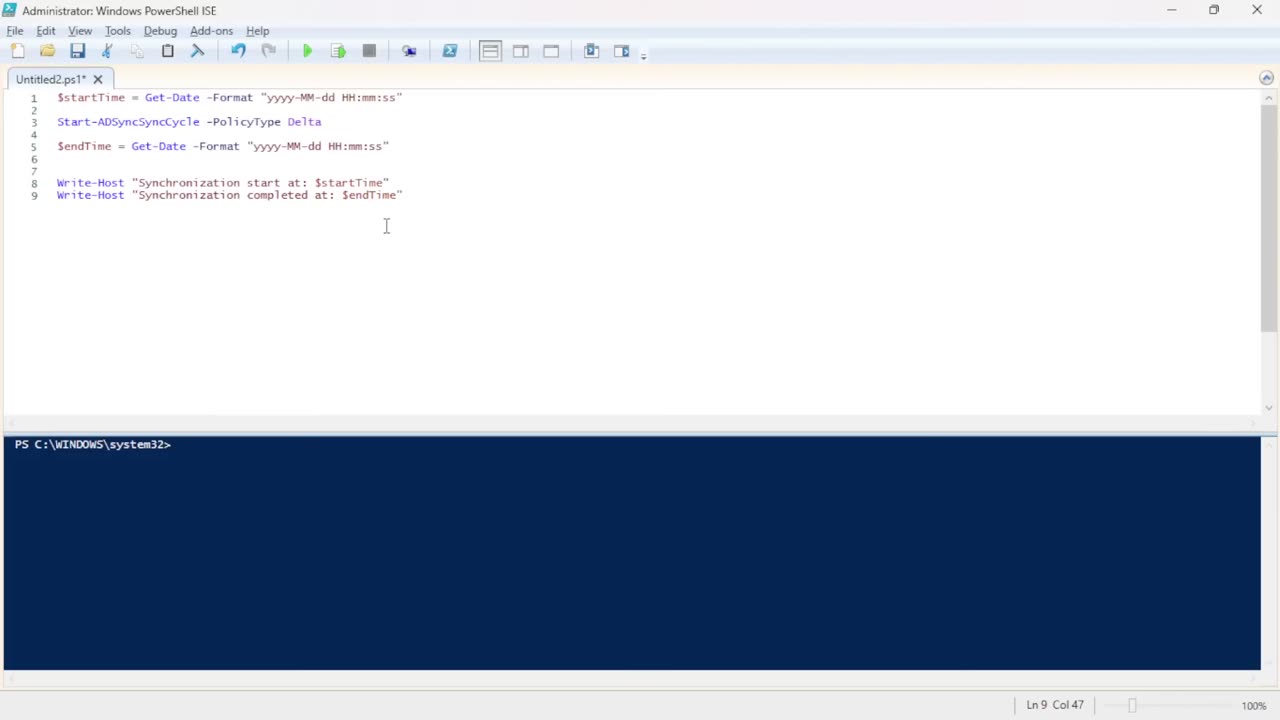Click "Synchronization completed at" string on line 9
Viewport: 1280px width, 720px height.
[267, 195]
